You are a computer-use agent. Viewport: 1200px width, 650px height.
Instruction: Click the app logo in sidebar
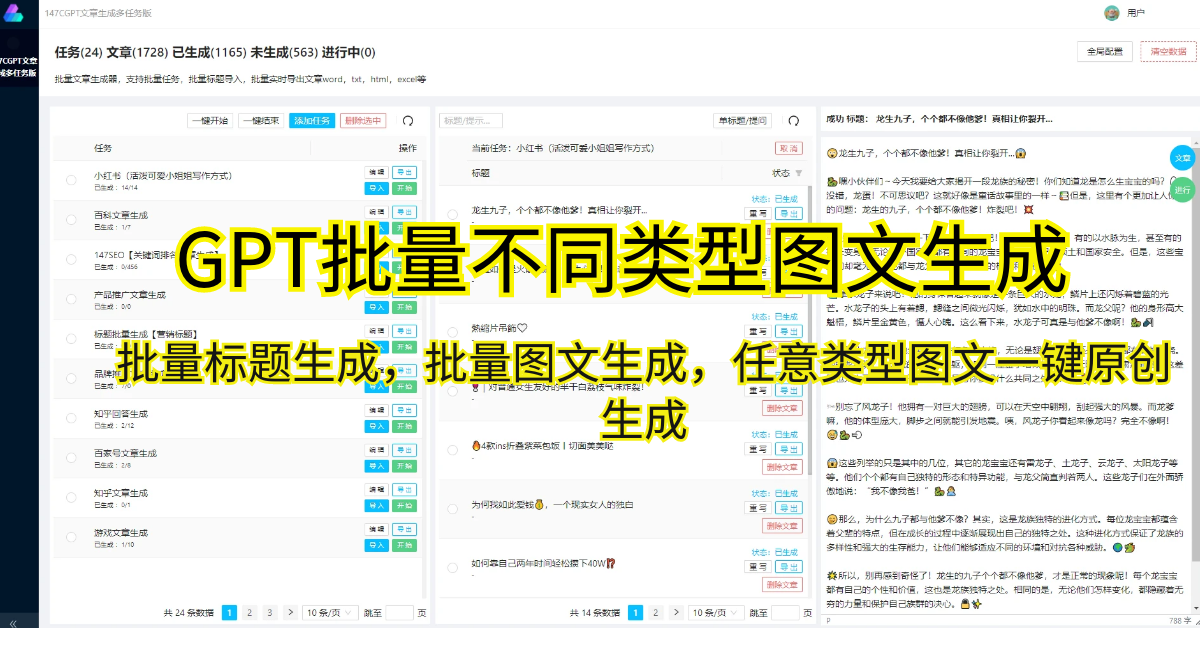click(12, 13)
